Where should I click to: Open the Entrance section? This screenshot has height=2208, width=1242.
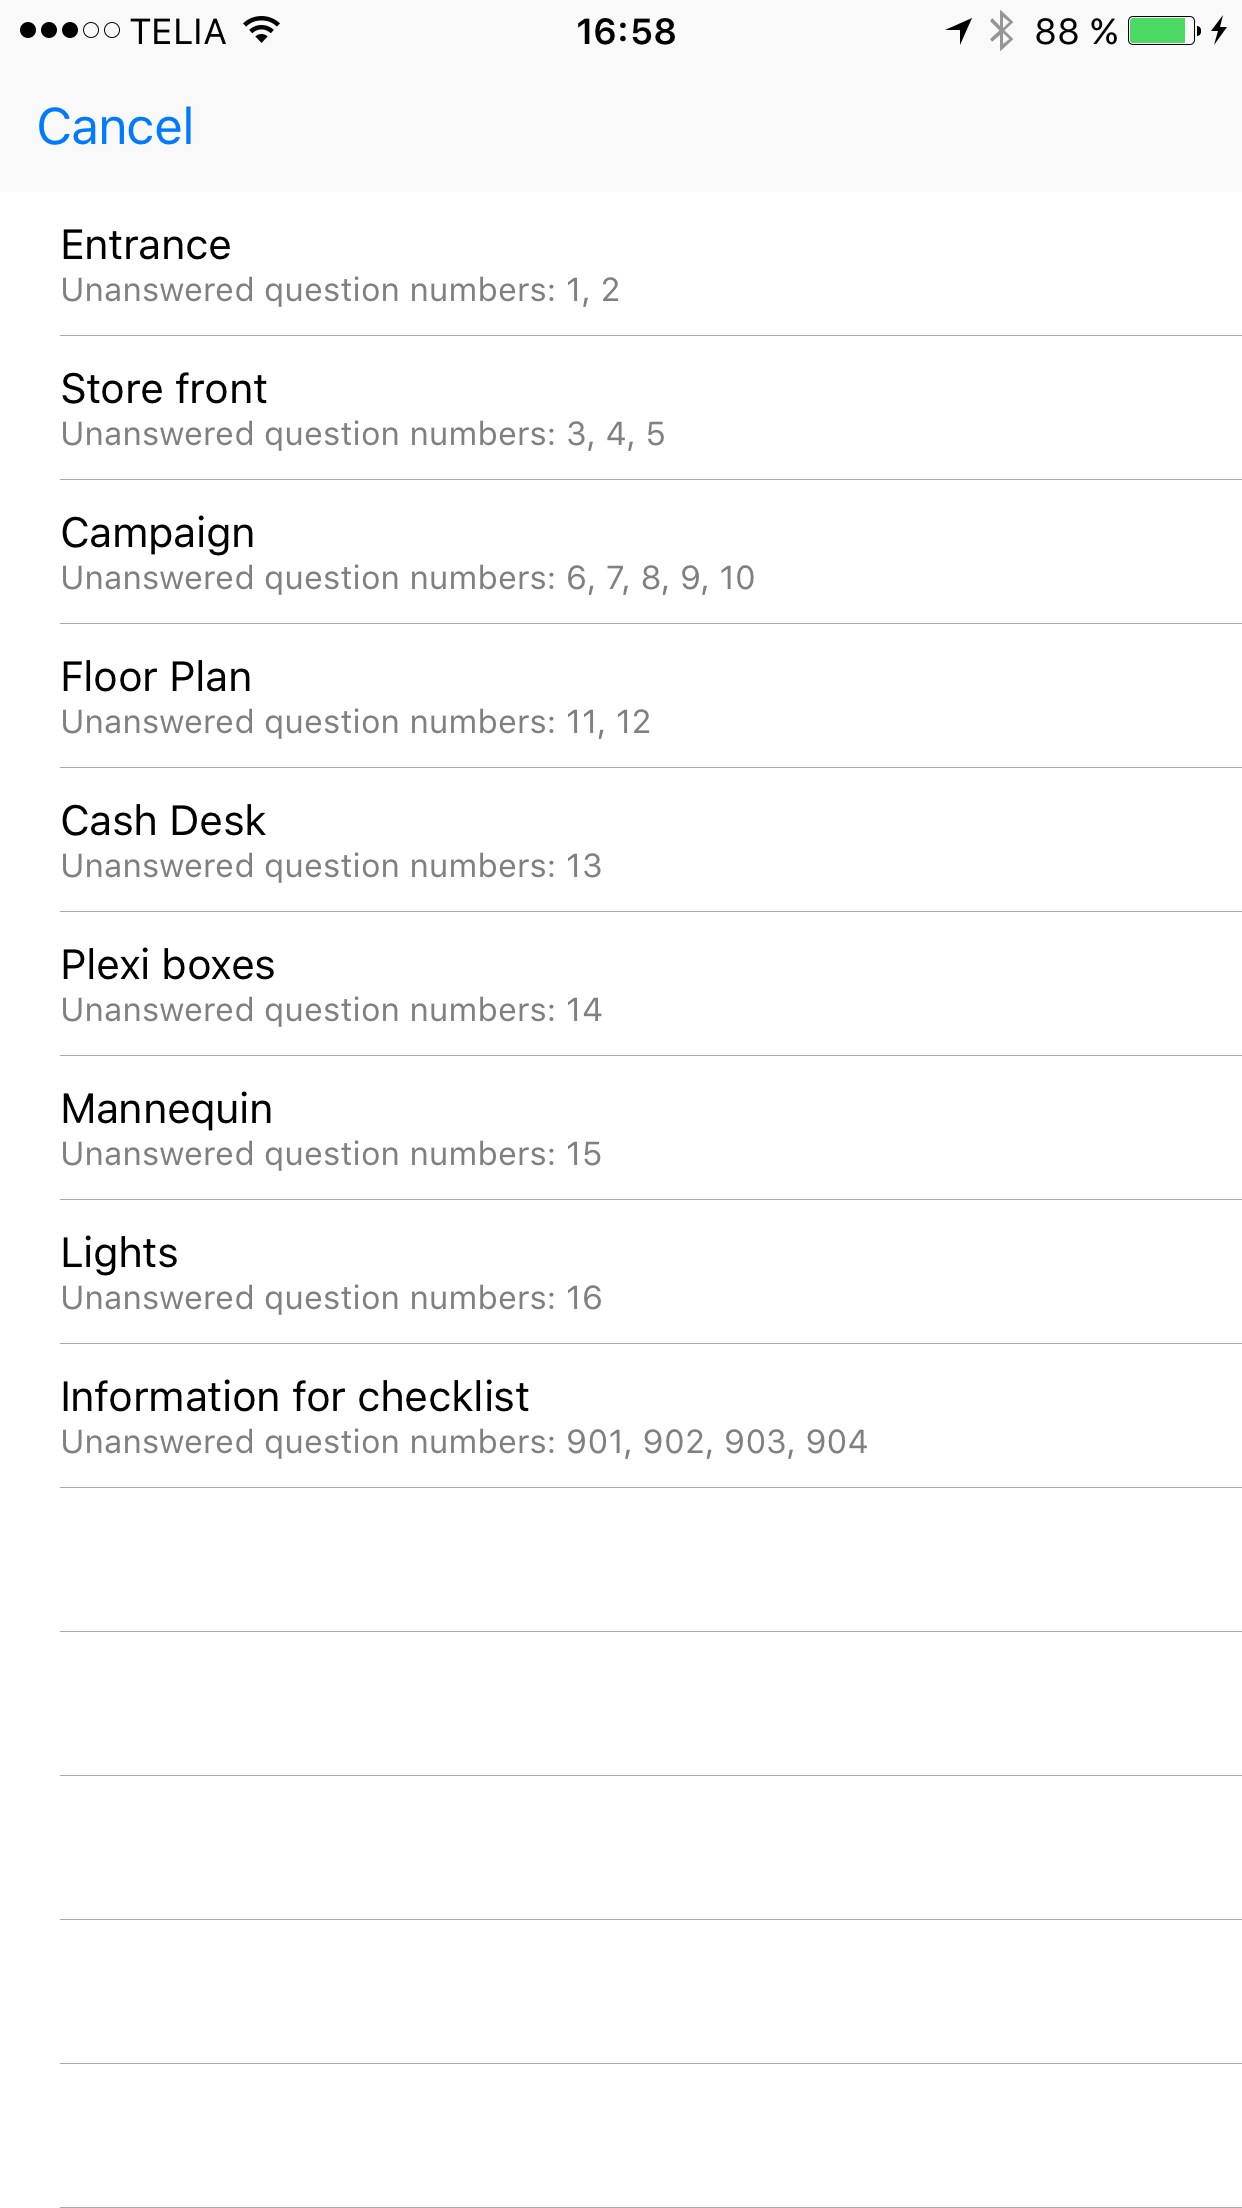pos(620,264)
